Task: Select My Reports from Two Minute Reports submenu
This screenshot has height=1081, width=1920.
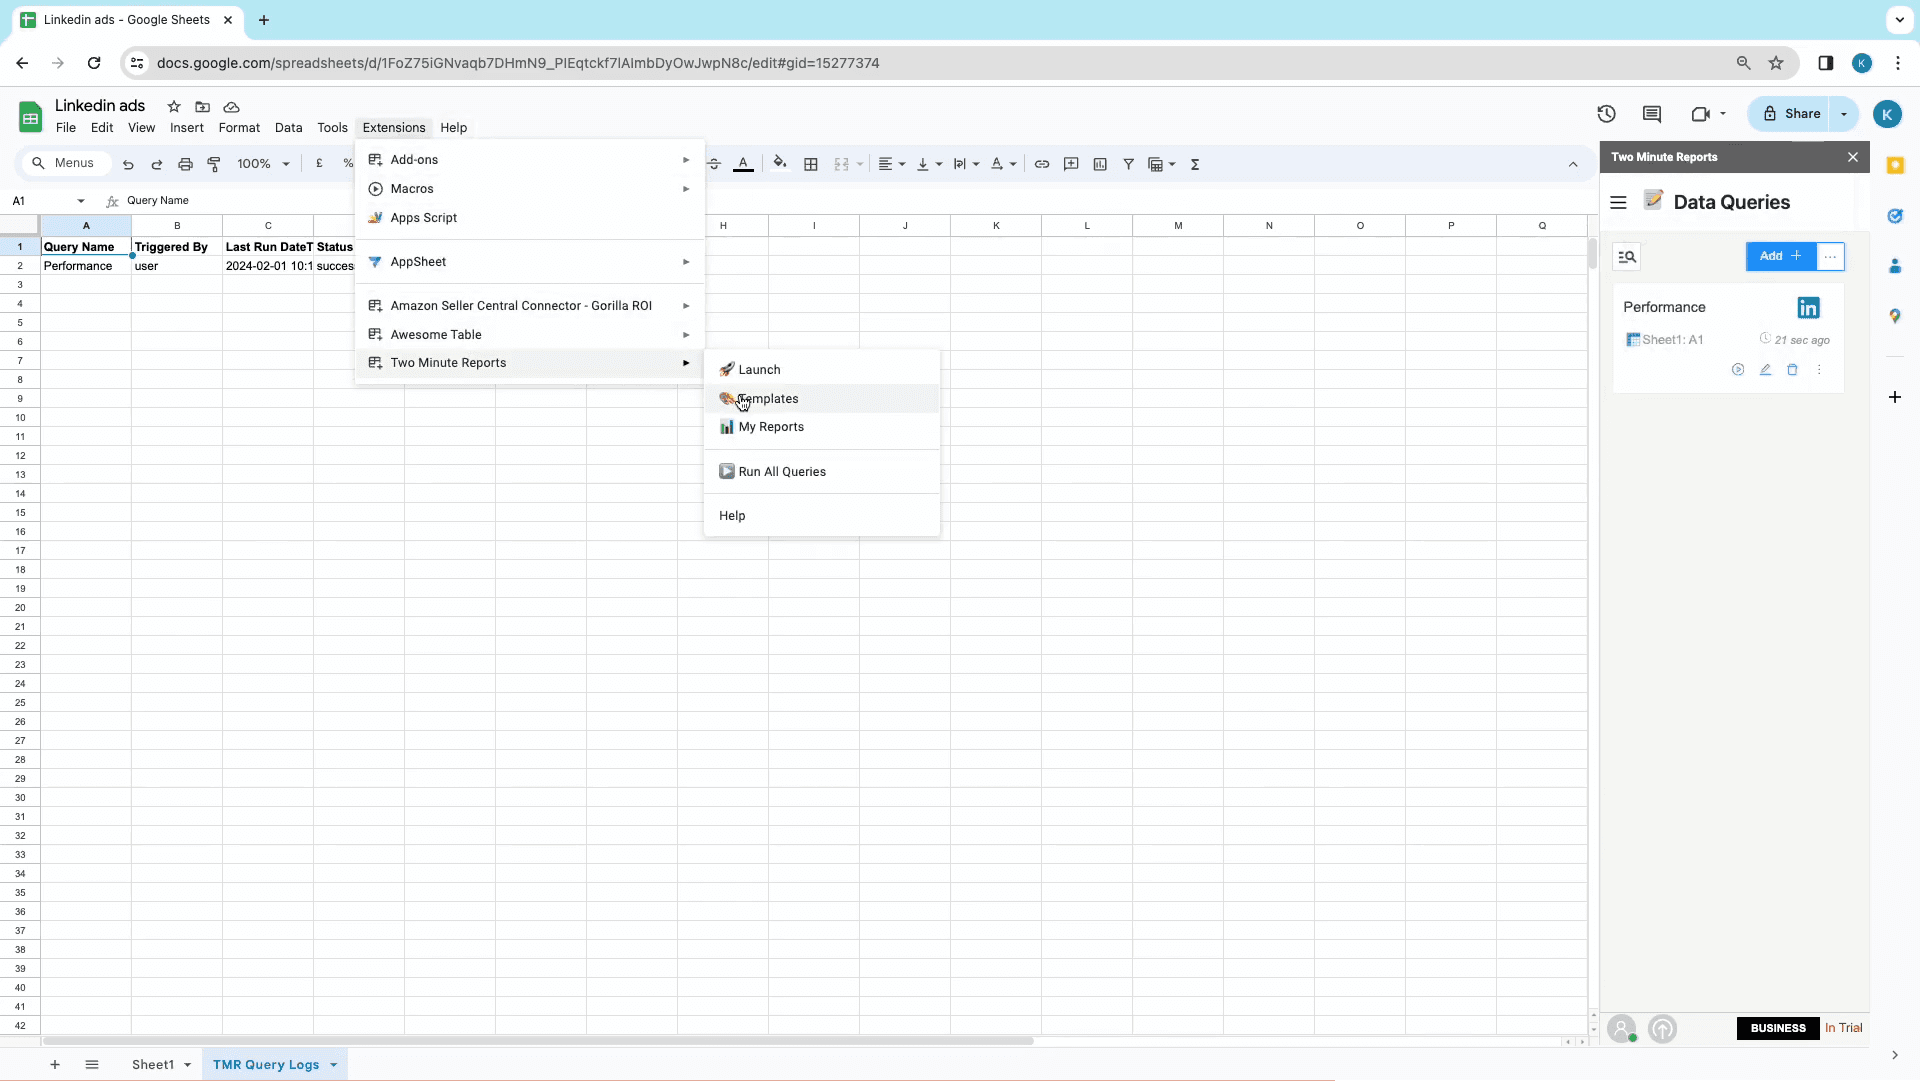Action: 770,426
